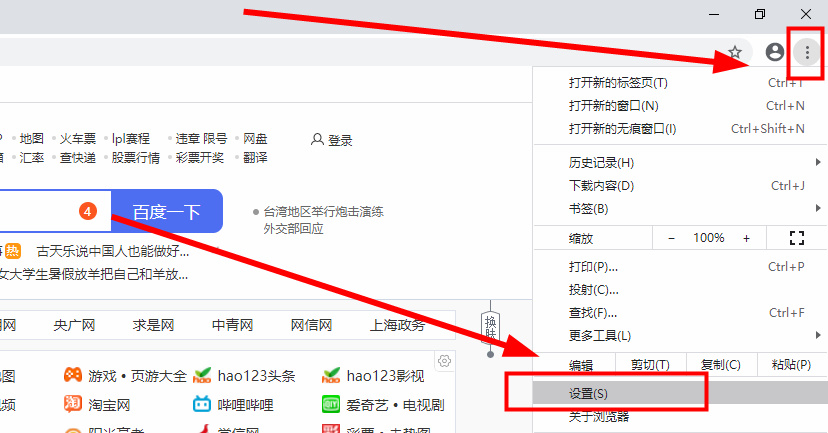Open the 违章 link
Screen dimensions: 828x433
(x=187, y=139)
